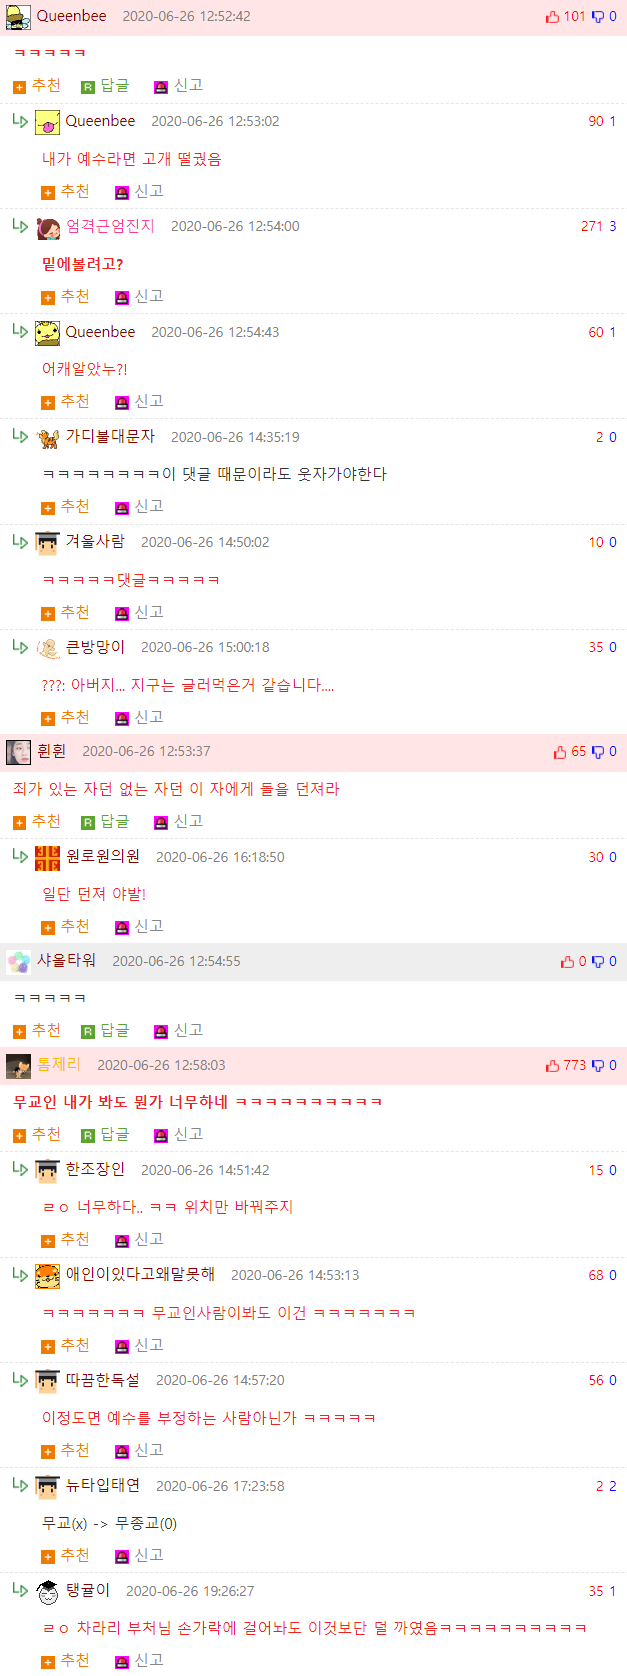627x1676 pixels.
Task: Click thumbs-down icon on 톰제리's comment
Action: click(x=598, y=1066)
